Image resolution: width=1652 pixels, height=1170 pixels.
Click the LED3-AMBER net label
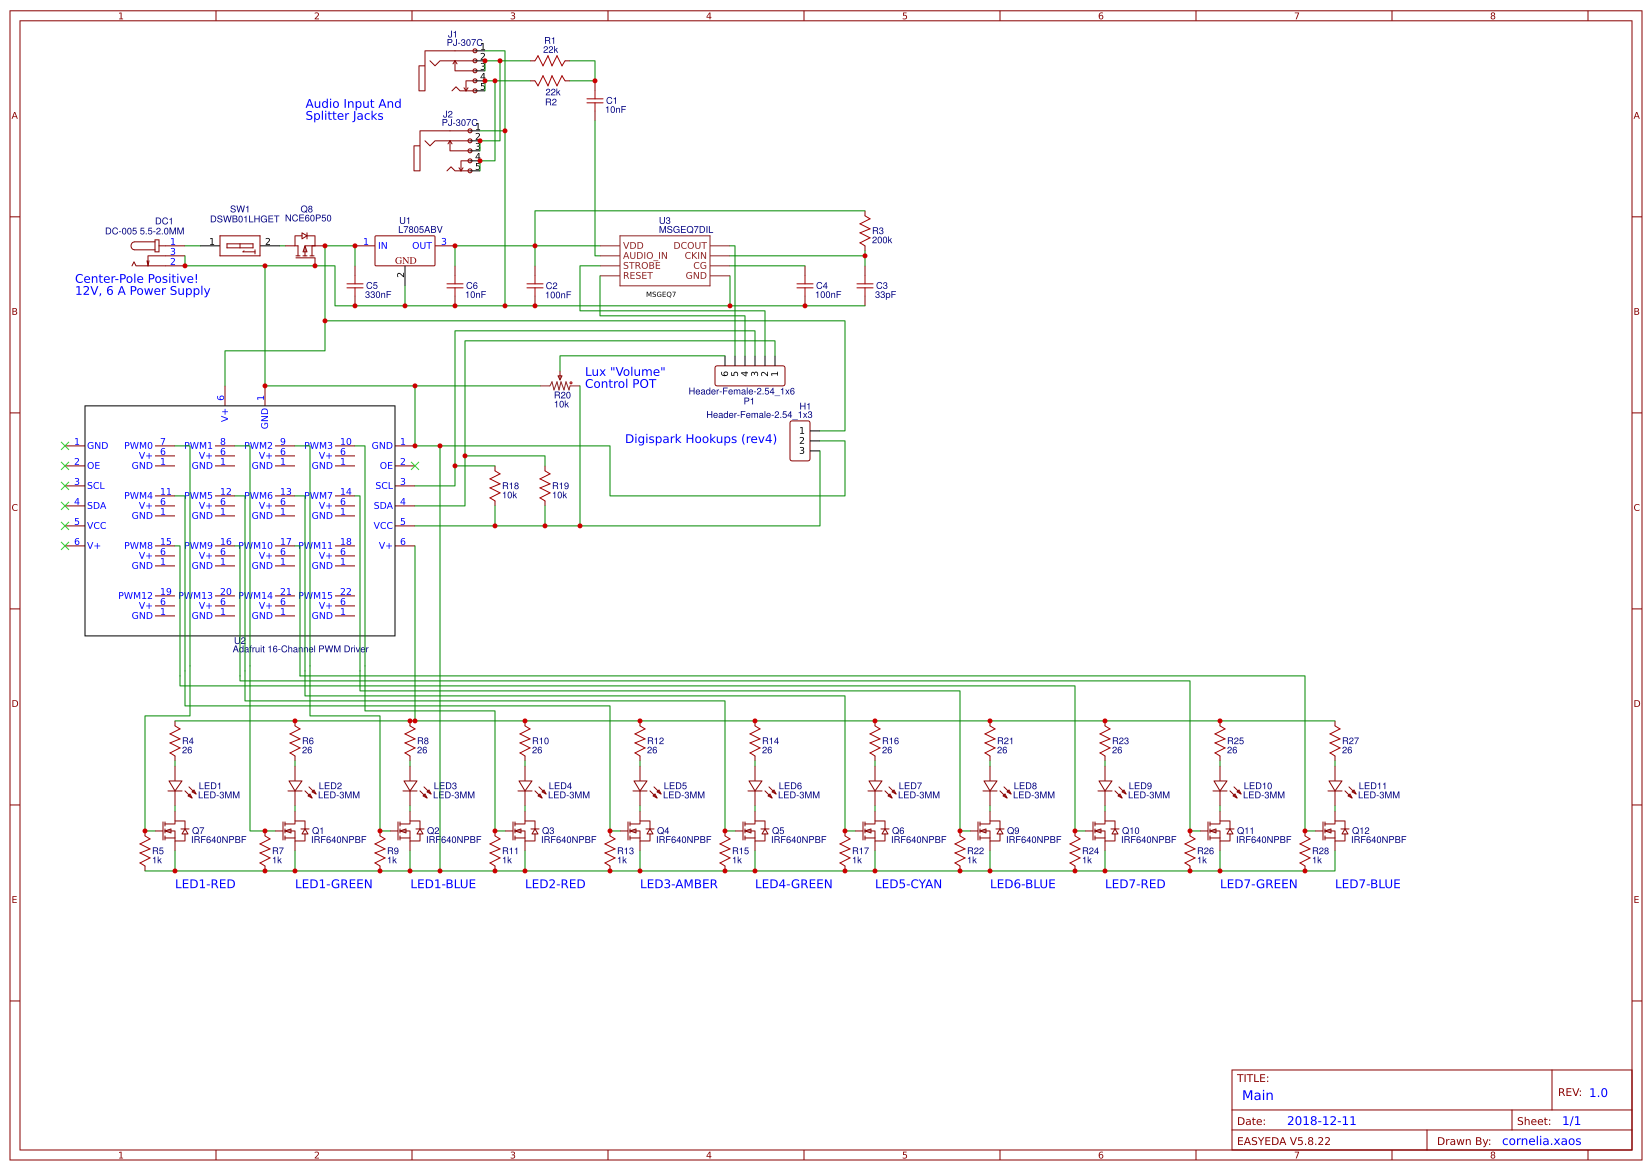678,884
